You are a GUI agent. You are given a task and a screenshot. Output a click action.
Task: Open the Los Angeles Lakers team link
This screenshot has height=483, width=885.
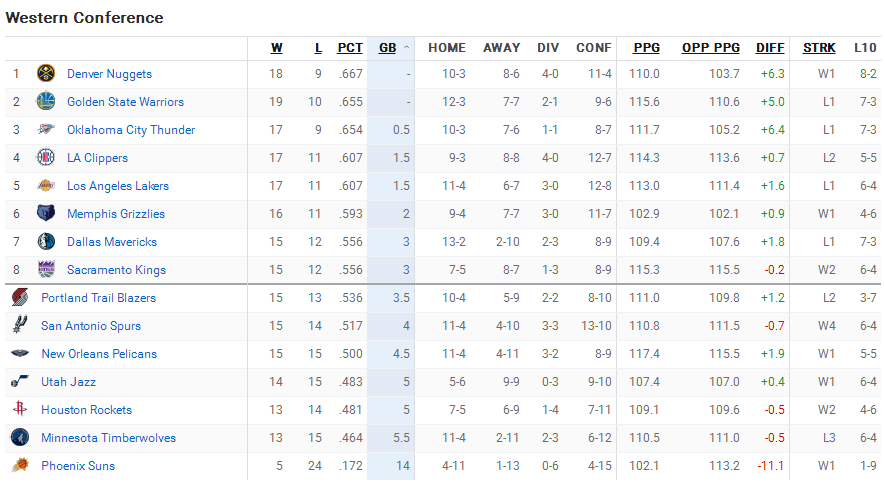[x=118, y=186]
